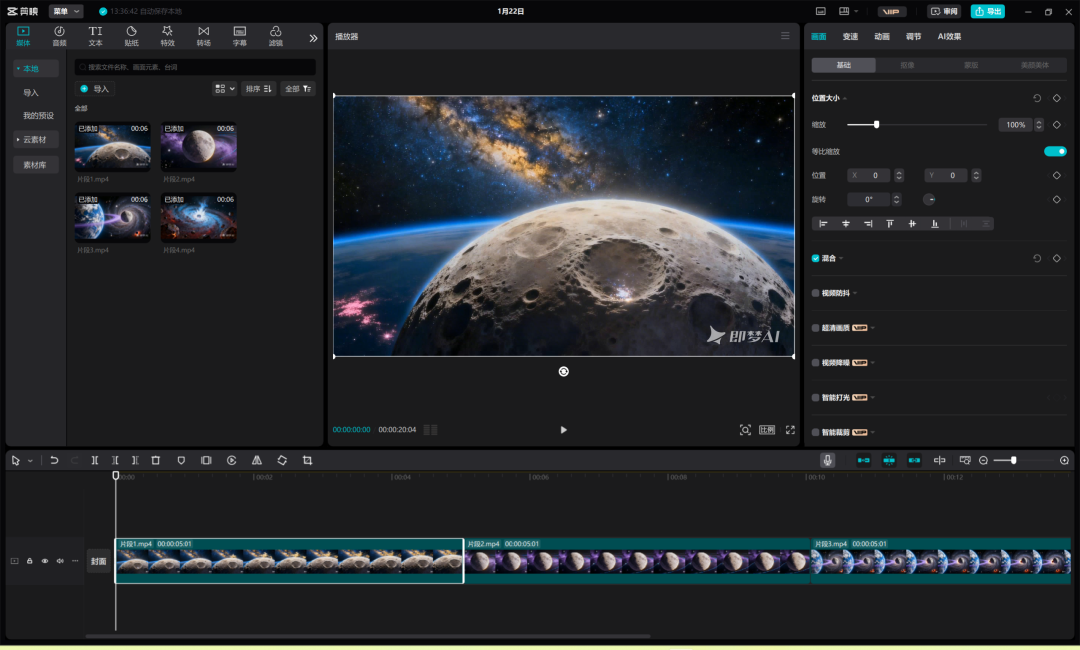Viewport: 1080px width, 650px height.
Task: Hide the track using the eye icon
Action: (45, 561)
